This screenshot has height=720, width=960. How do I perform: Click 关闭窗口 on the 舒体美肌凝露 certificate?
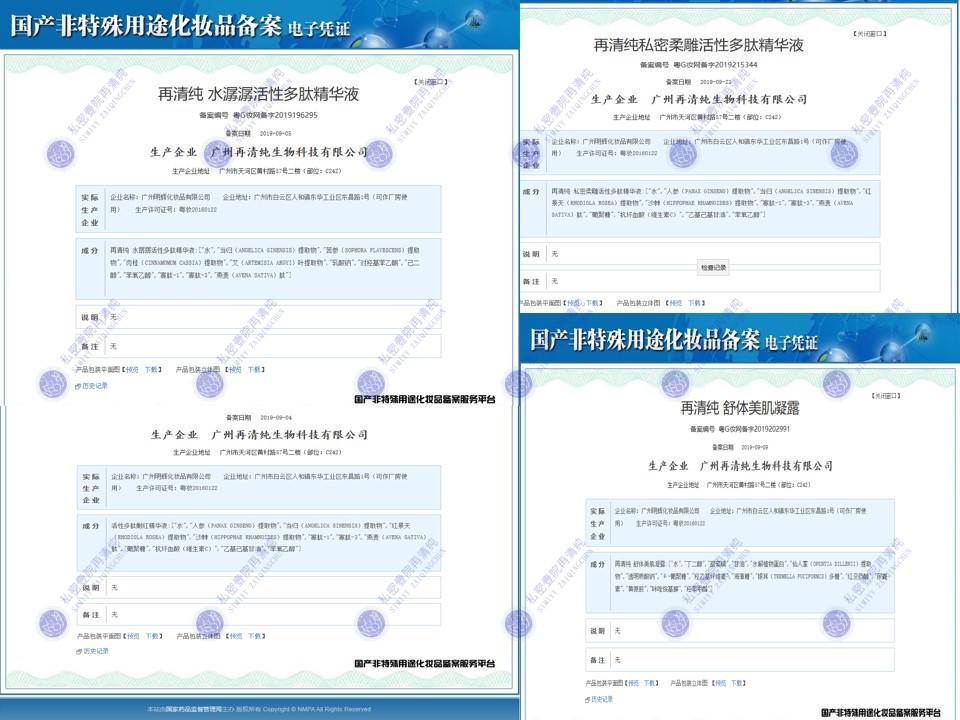tap(885, 396)
